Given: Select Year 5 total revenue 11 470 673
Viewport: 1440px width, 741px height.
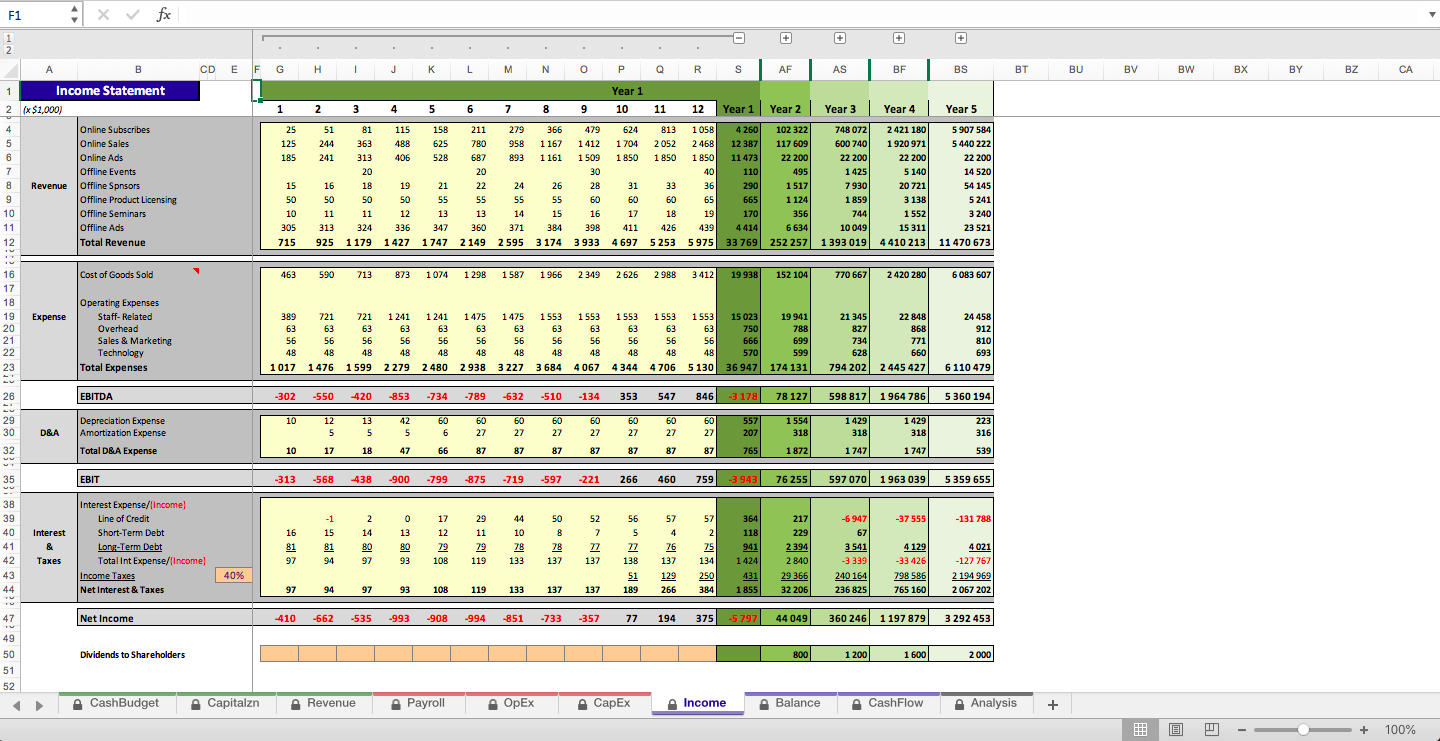Looking at the screenshot, I should (x=961, y=243).
